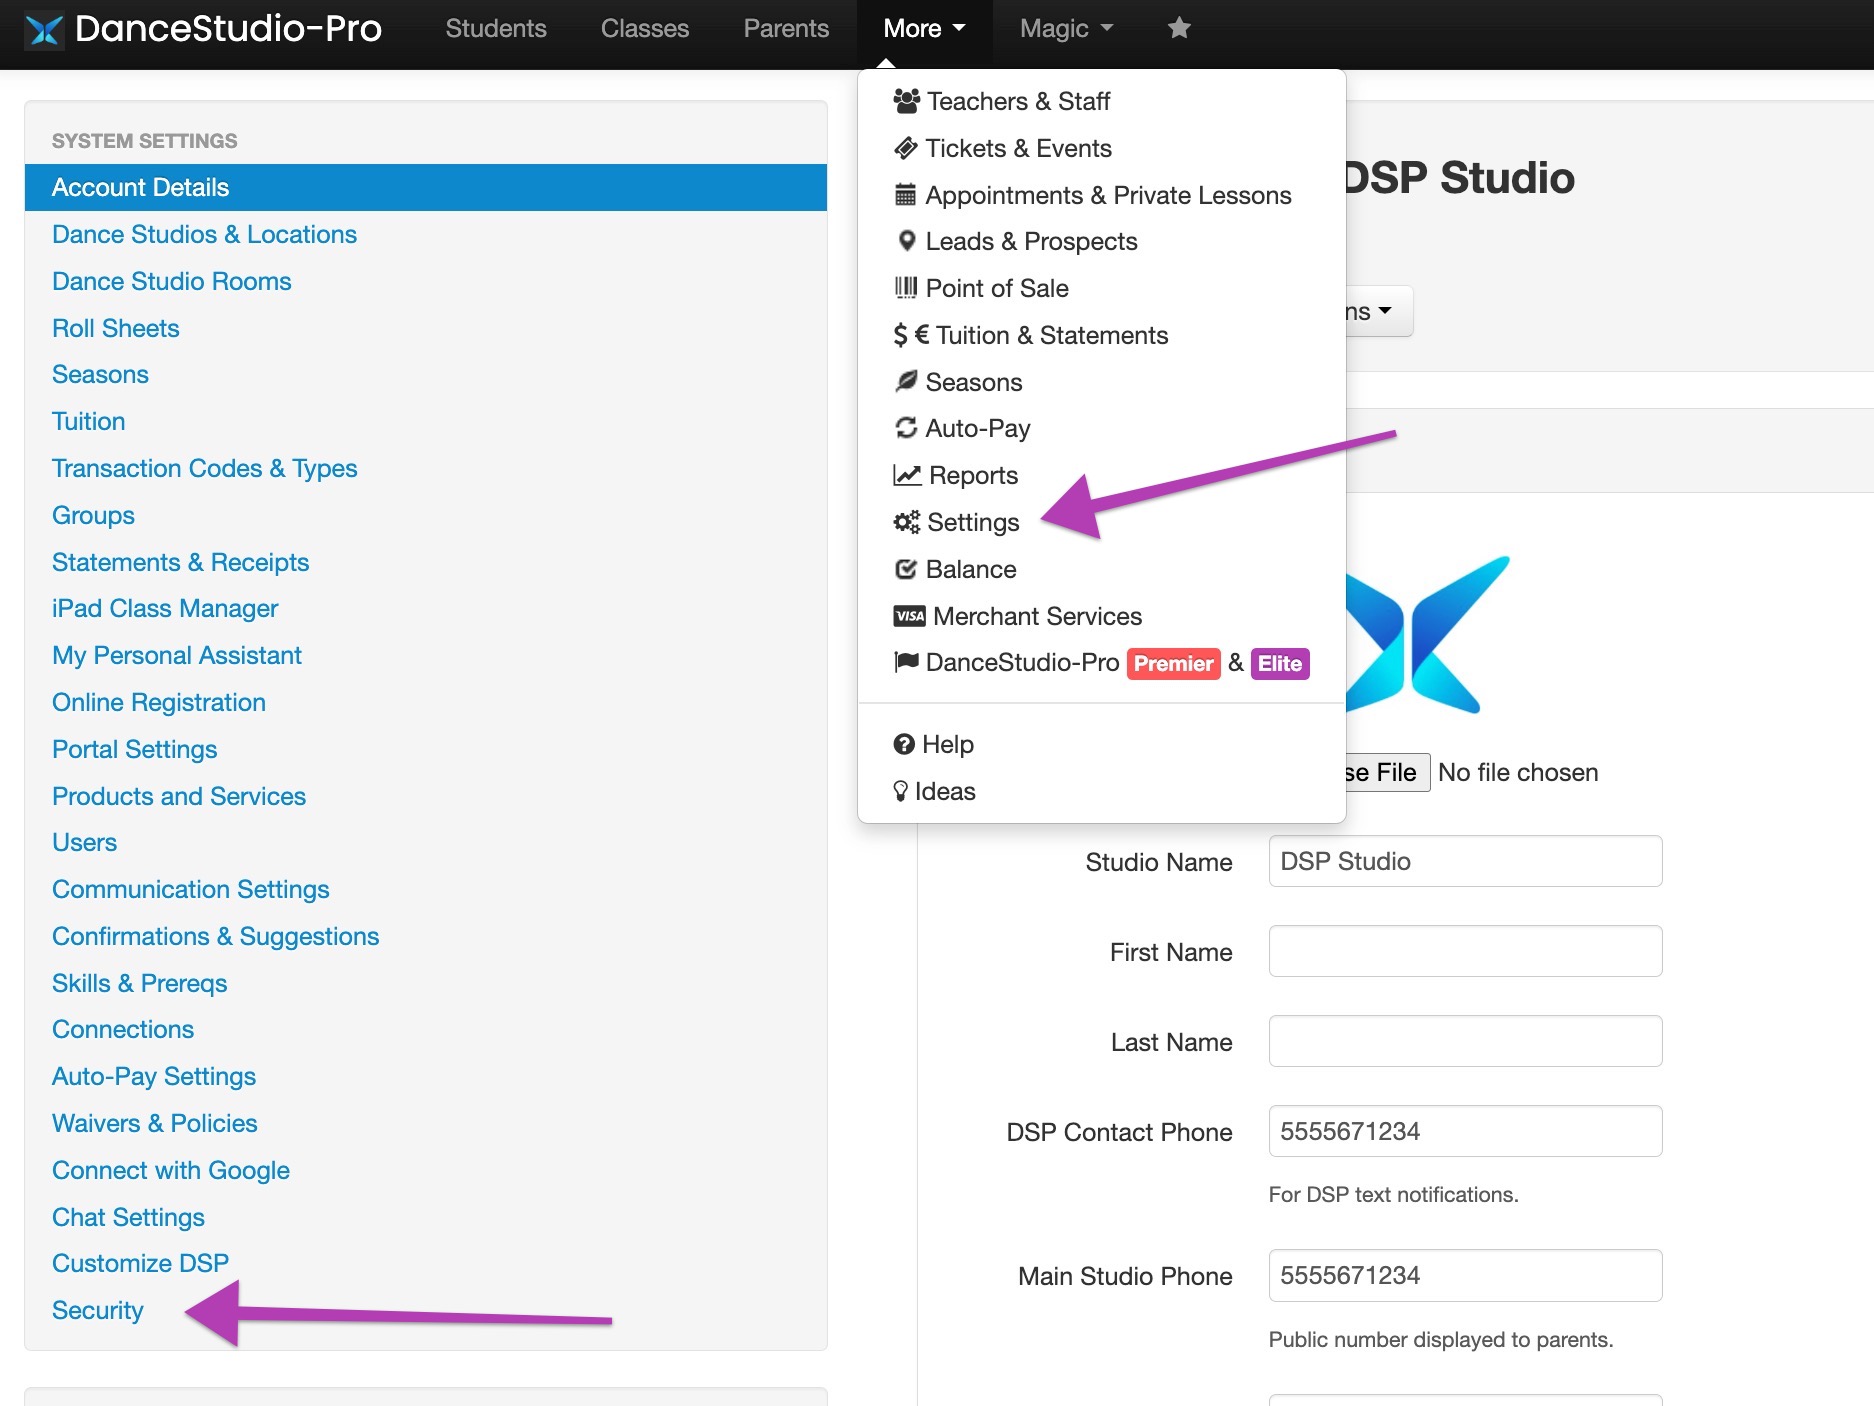Click the star favorites icon in navbar

[x=1179, y=28]
